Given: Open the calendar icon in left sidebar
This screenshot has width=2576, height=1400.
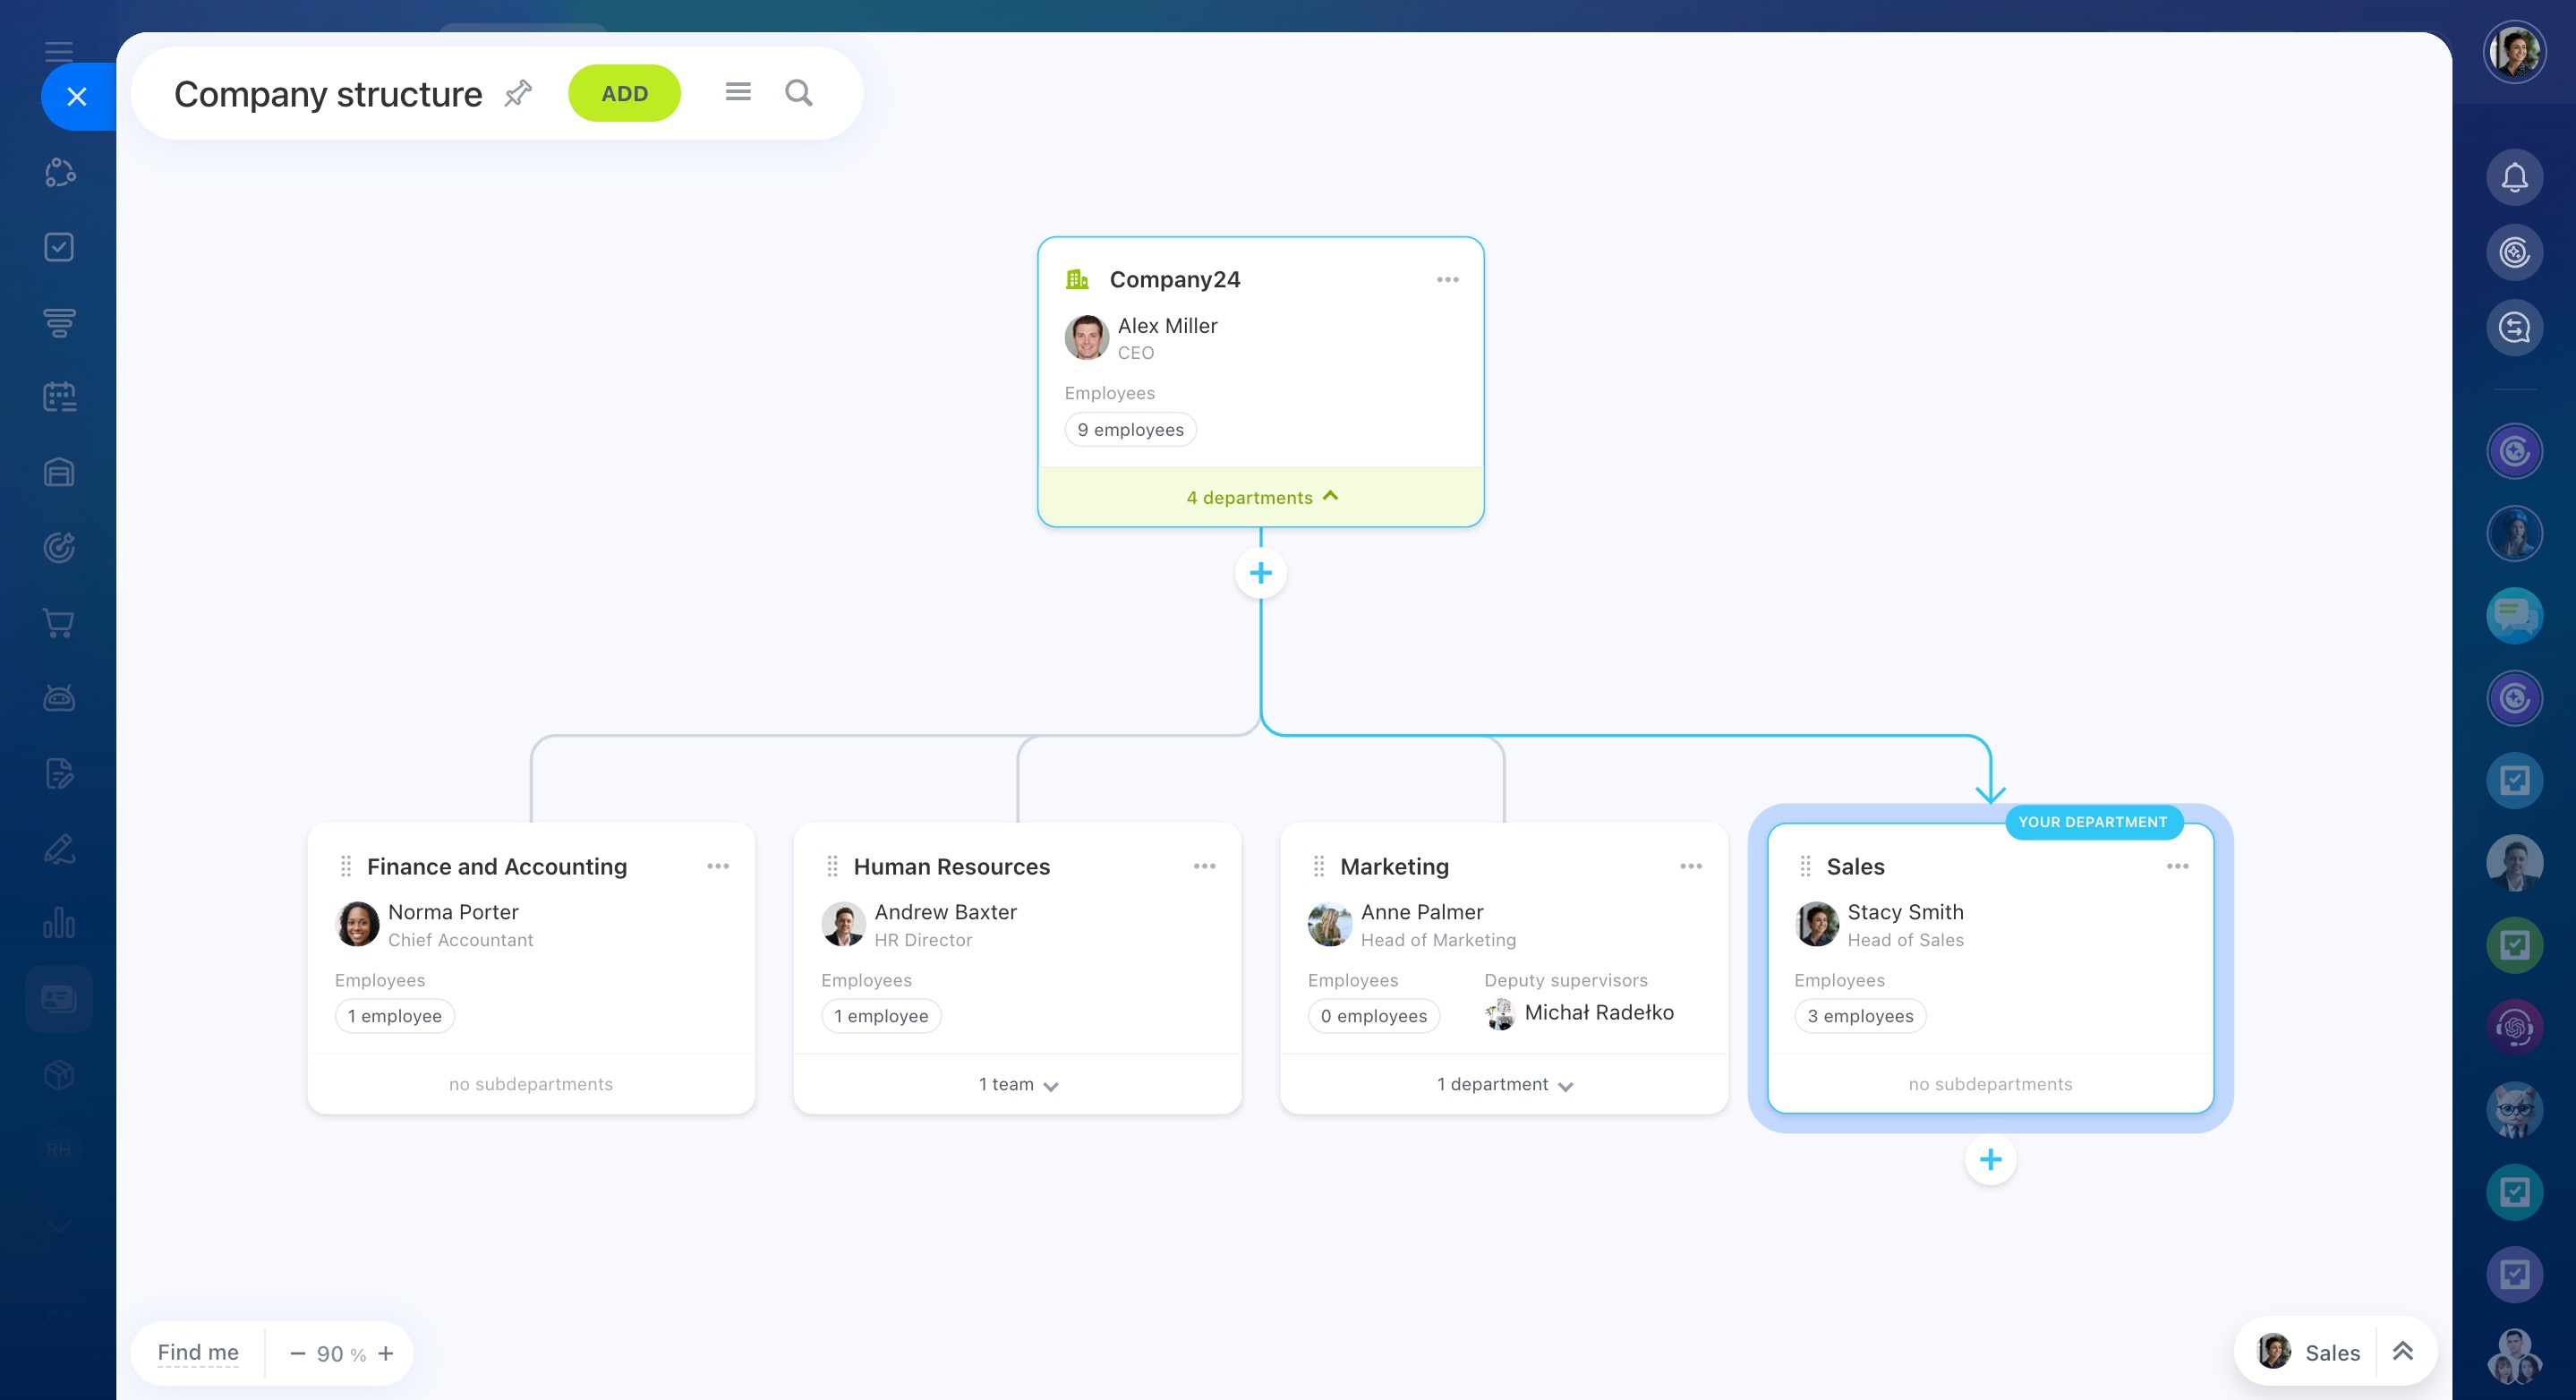Looking at the screenshot, I should (x=59, y=397).
